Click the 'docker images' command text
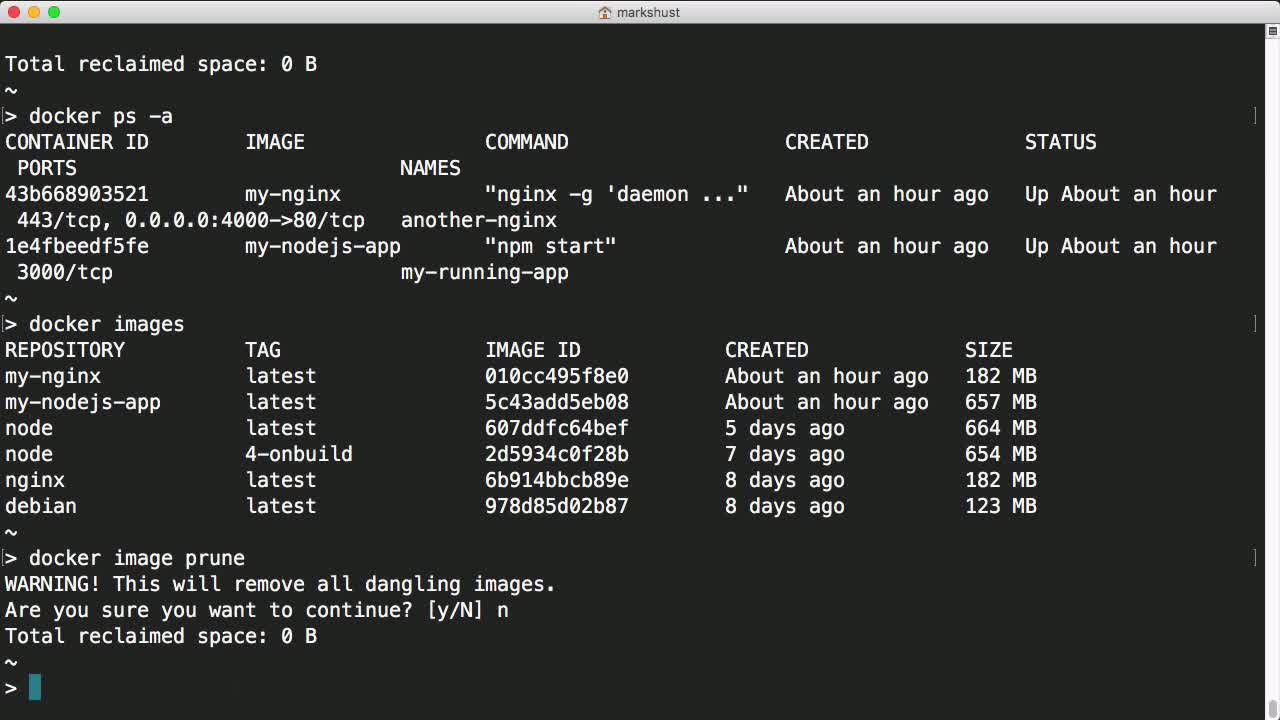Screen dimensions: 1280x720 pos(107,324)
